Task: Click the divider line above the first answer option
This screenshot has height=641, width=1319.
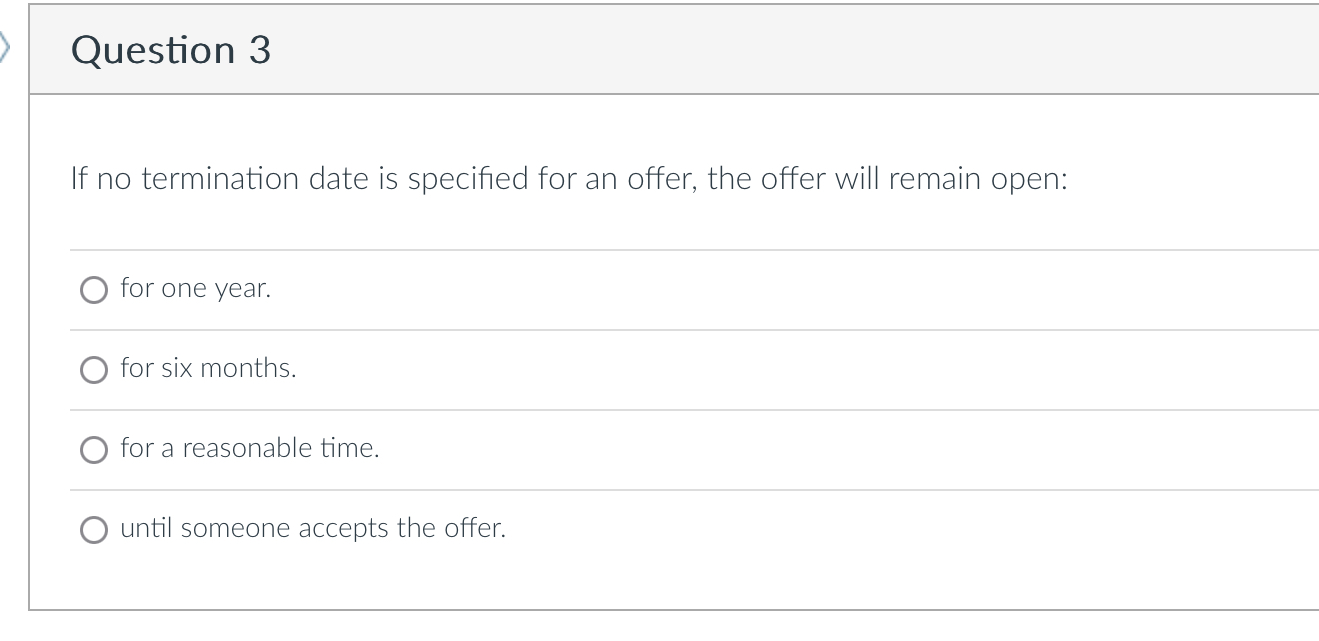Action: (x=660, y=249)
